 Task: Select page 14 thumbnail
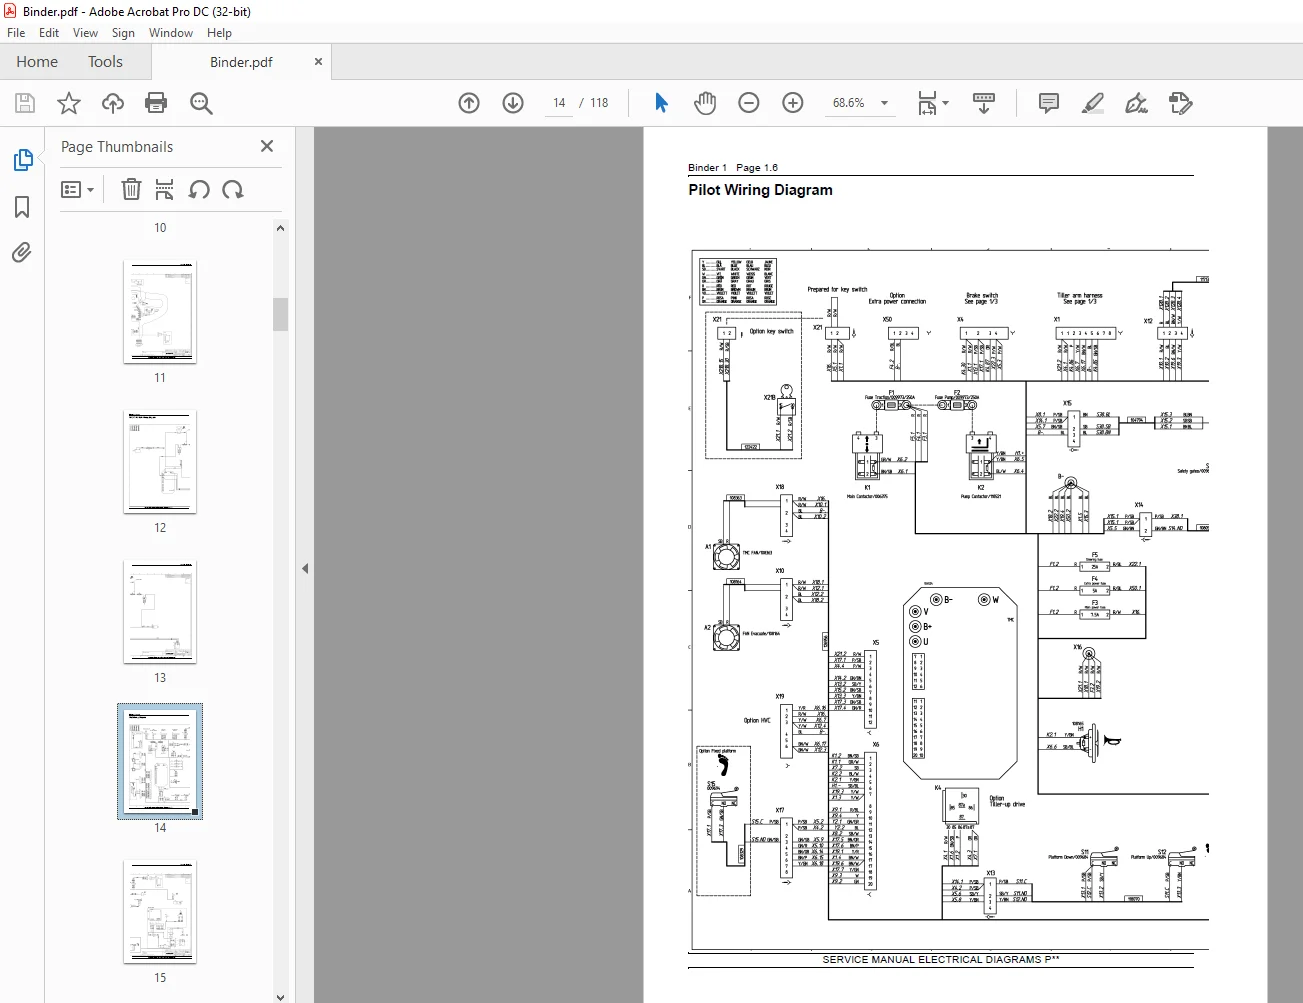(160, 762)
